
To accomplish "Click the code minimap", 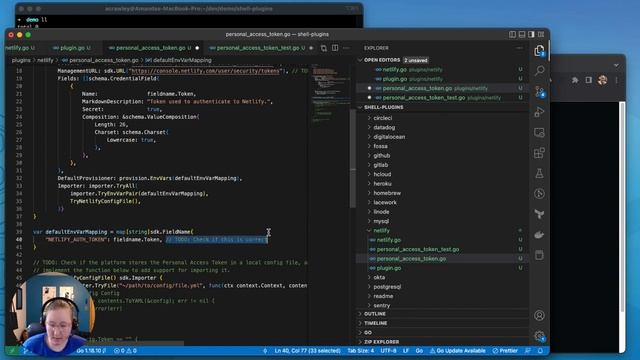I will [x=330, y=94].
